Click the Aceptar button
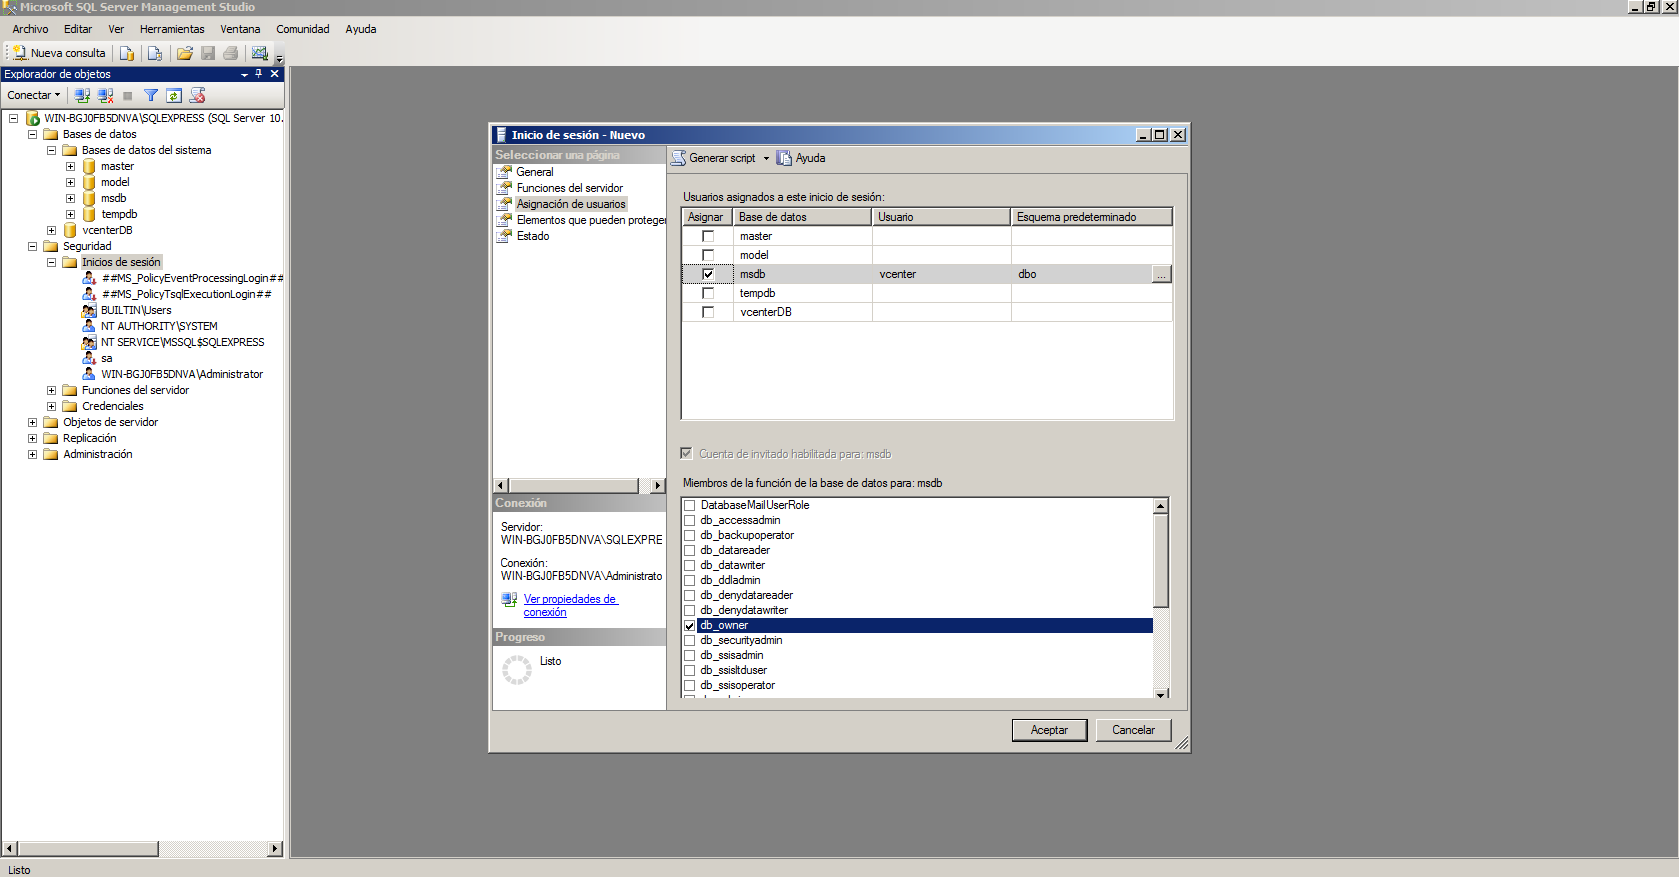The width and height of the screenshot is (1679, 877). click(x=1049, y=730)
